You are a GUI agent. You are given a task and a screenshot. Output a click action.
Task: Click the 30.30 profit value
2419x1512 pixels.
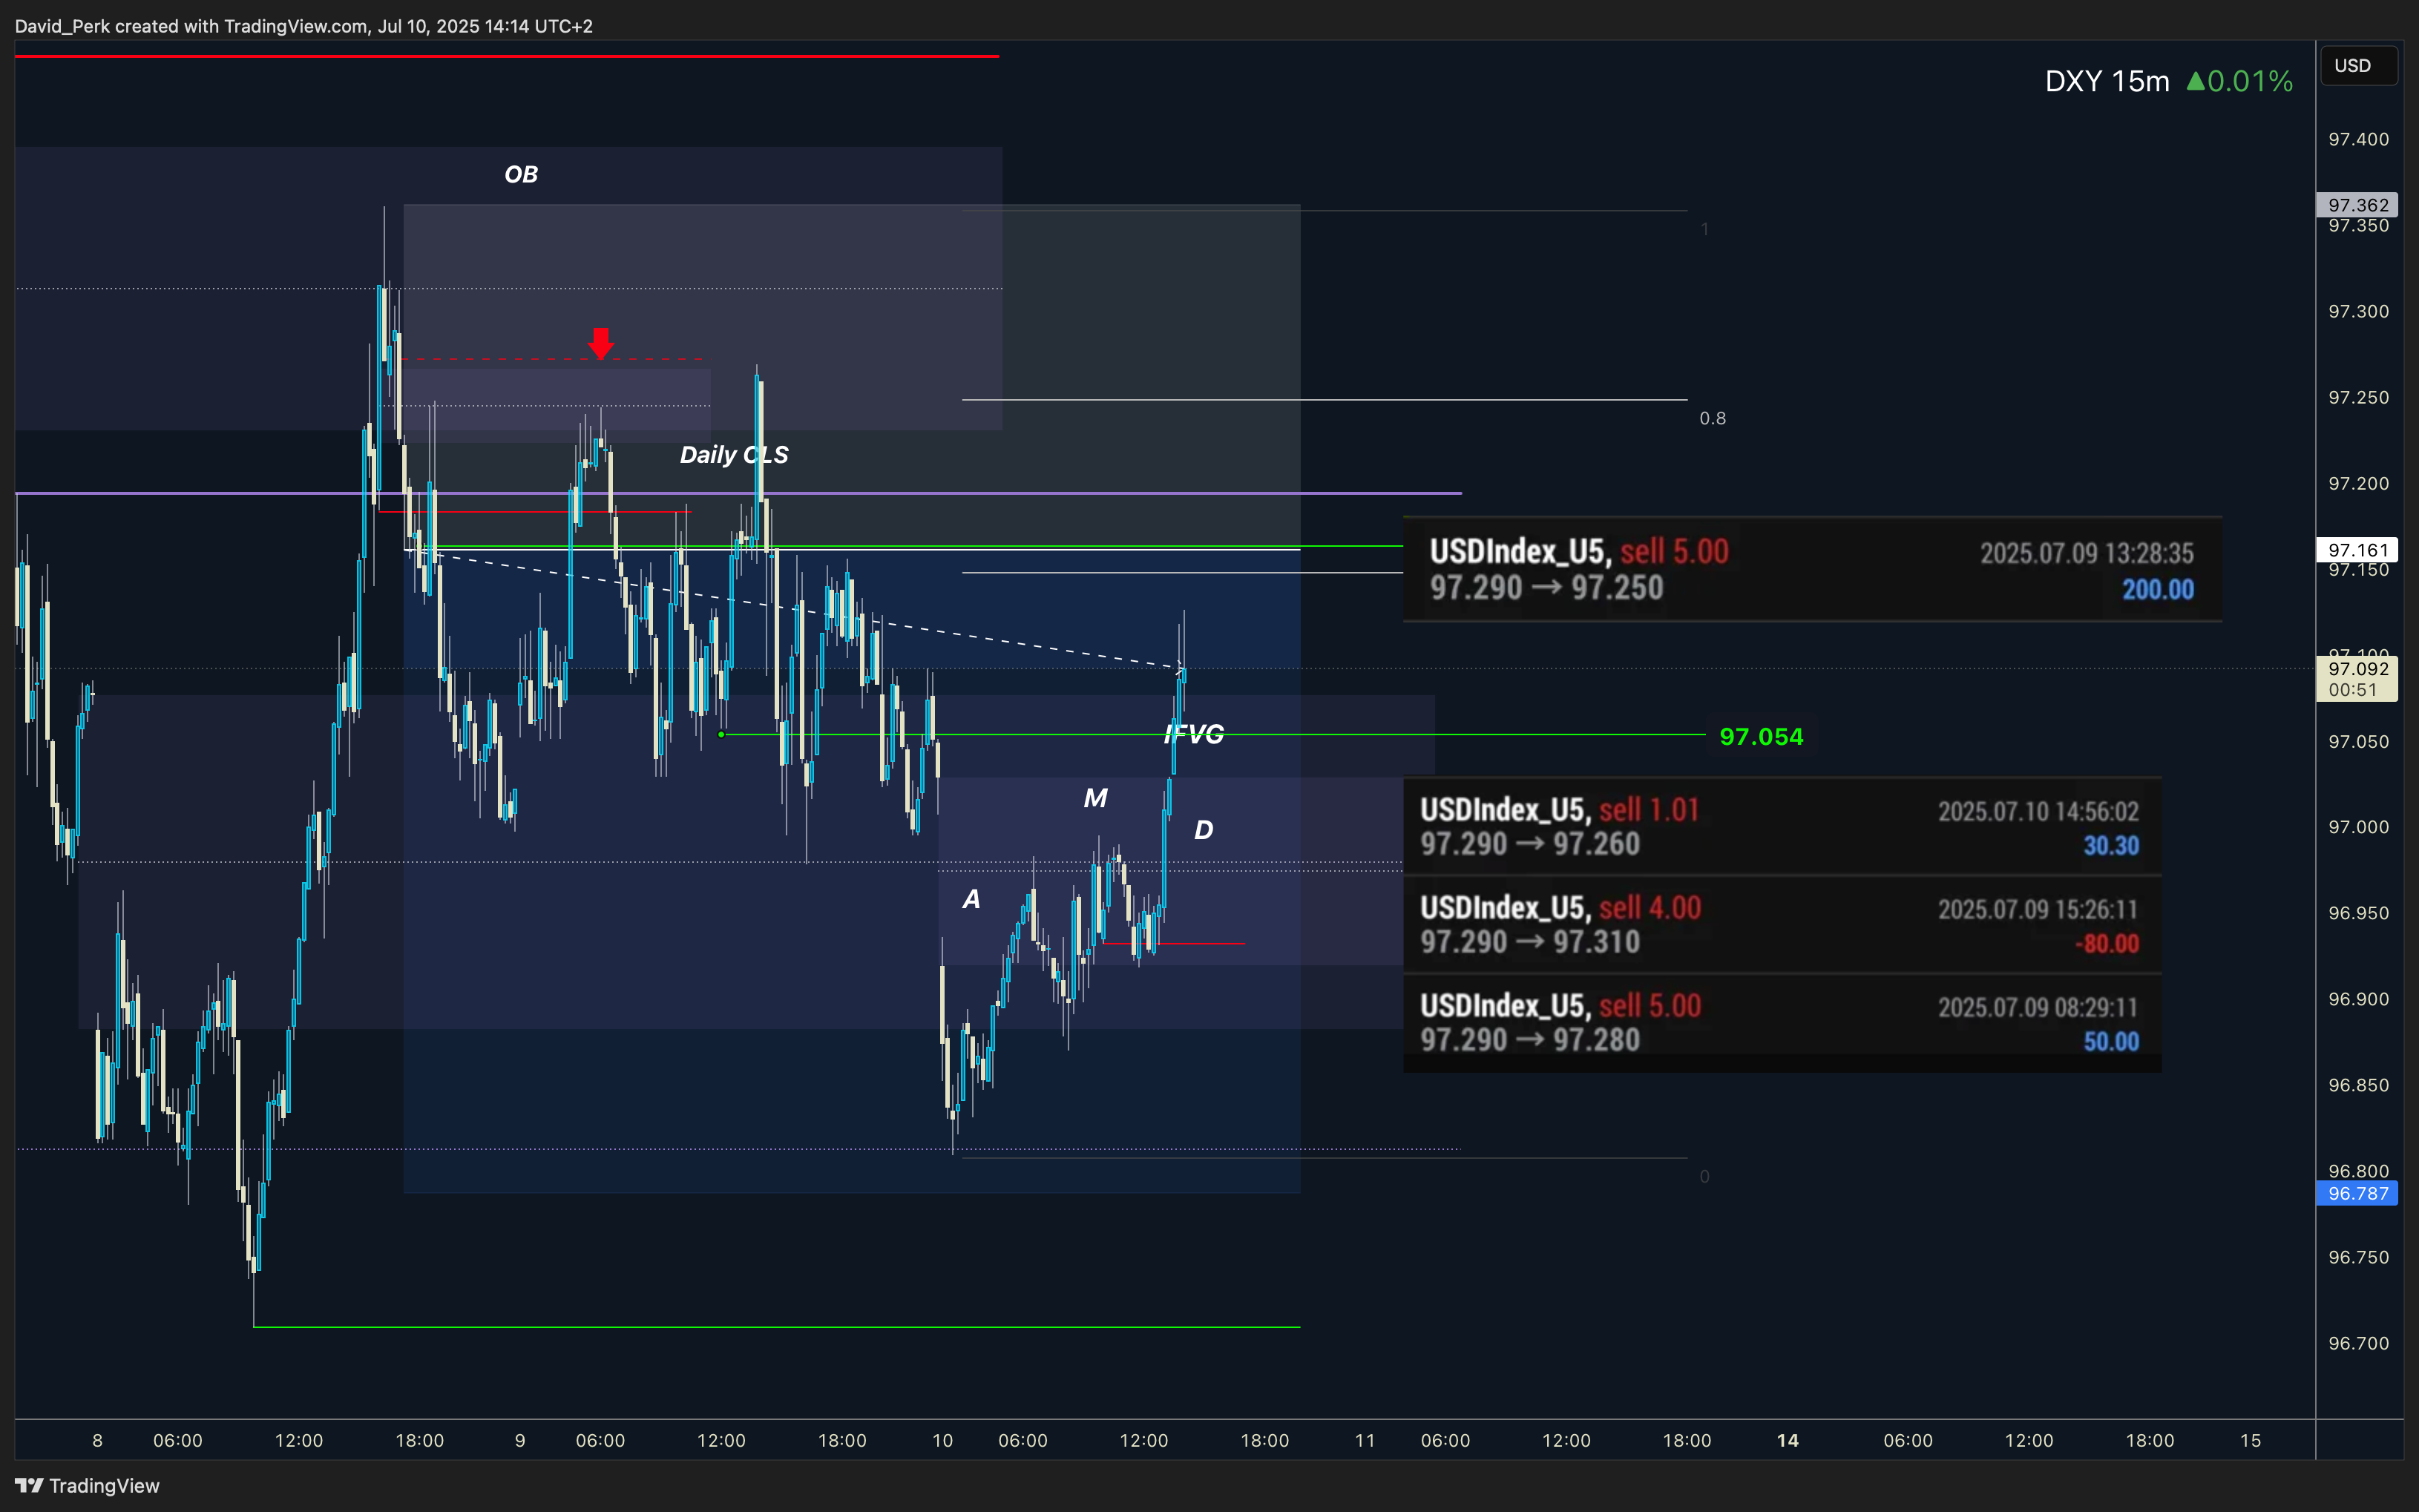pyautogui.click(x=2111, y=846)
